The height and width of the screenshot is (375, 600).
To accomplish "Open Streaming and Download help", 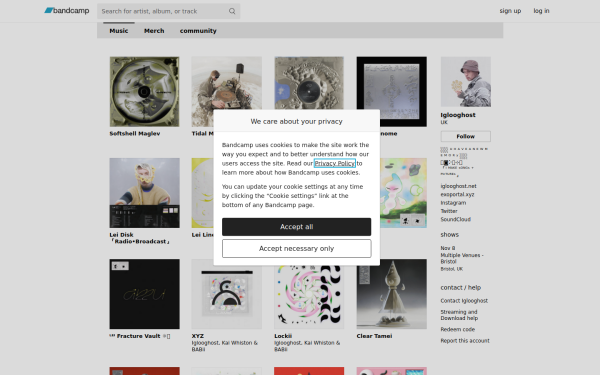I will click(459, 315).
